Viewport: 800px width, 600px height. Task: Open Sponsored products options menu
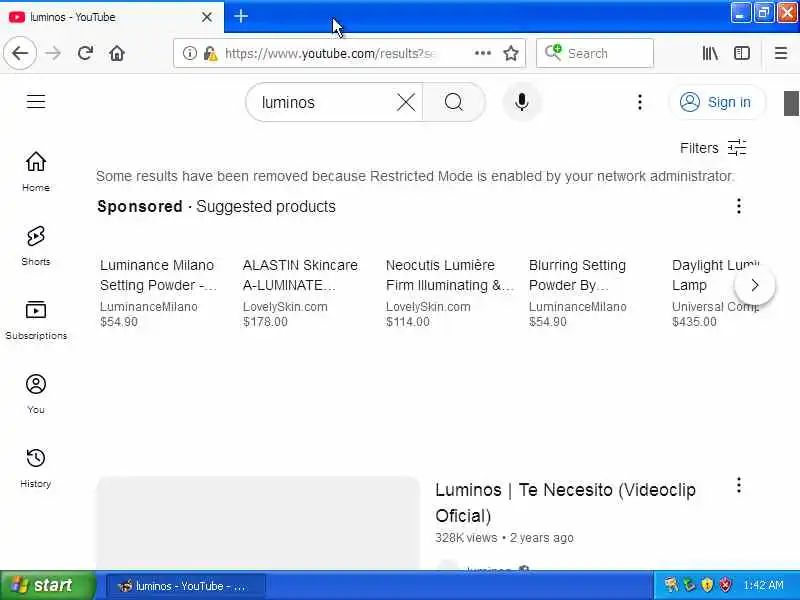tap(738, 206)
